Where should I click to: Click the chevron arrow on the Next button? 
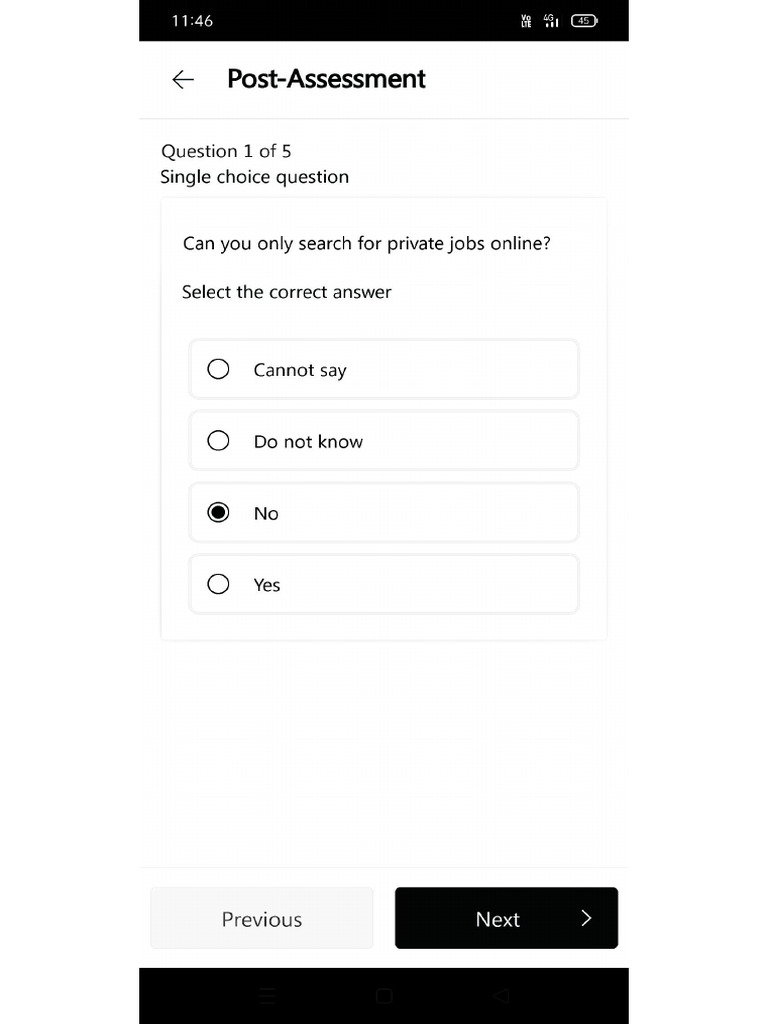pos(586,918)
